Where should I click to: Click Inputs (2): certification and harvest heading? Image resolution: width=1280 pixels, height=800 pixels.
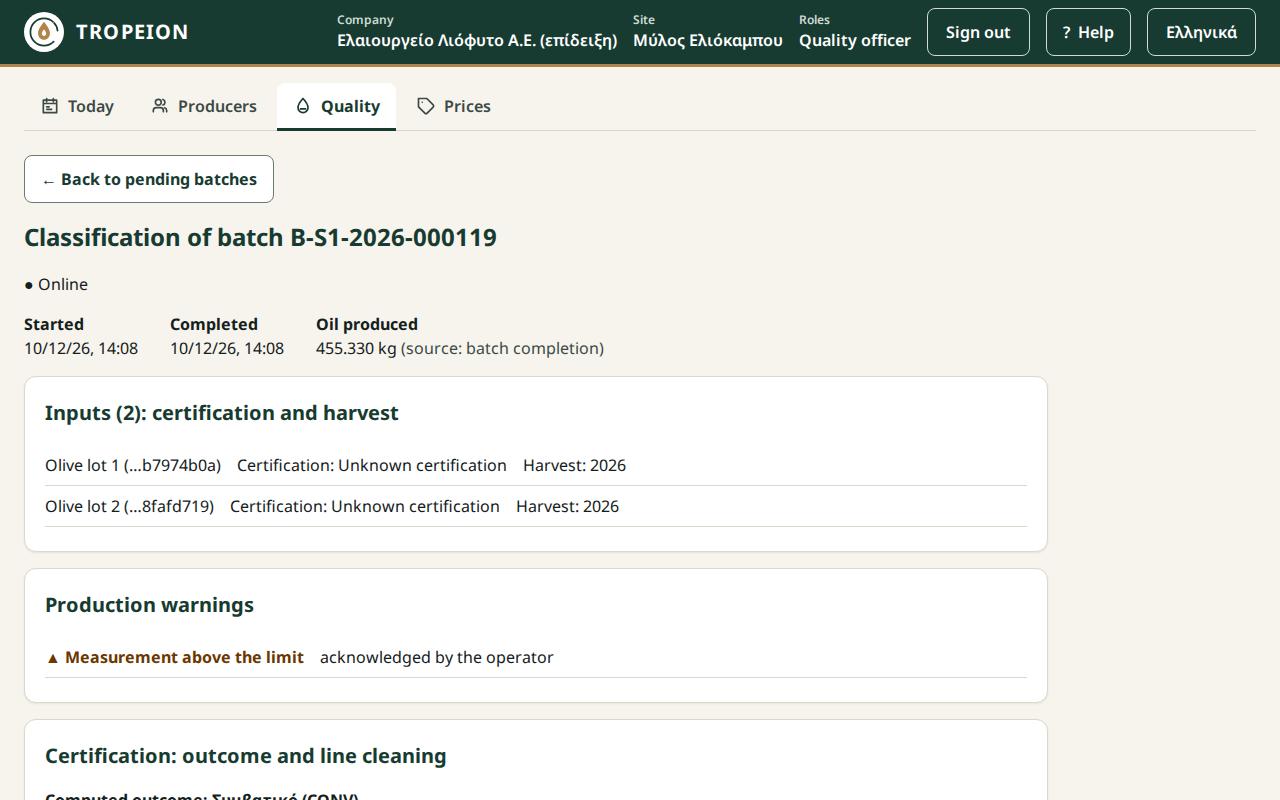(x=222, y=413)
